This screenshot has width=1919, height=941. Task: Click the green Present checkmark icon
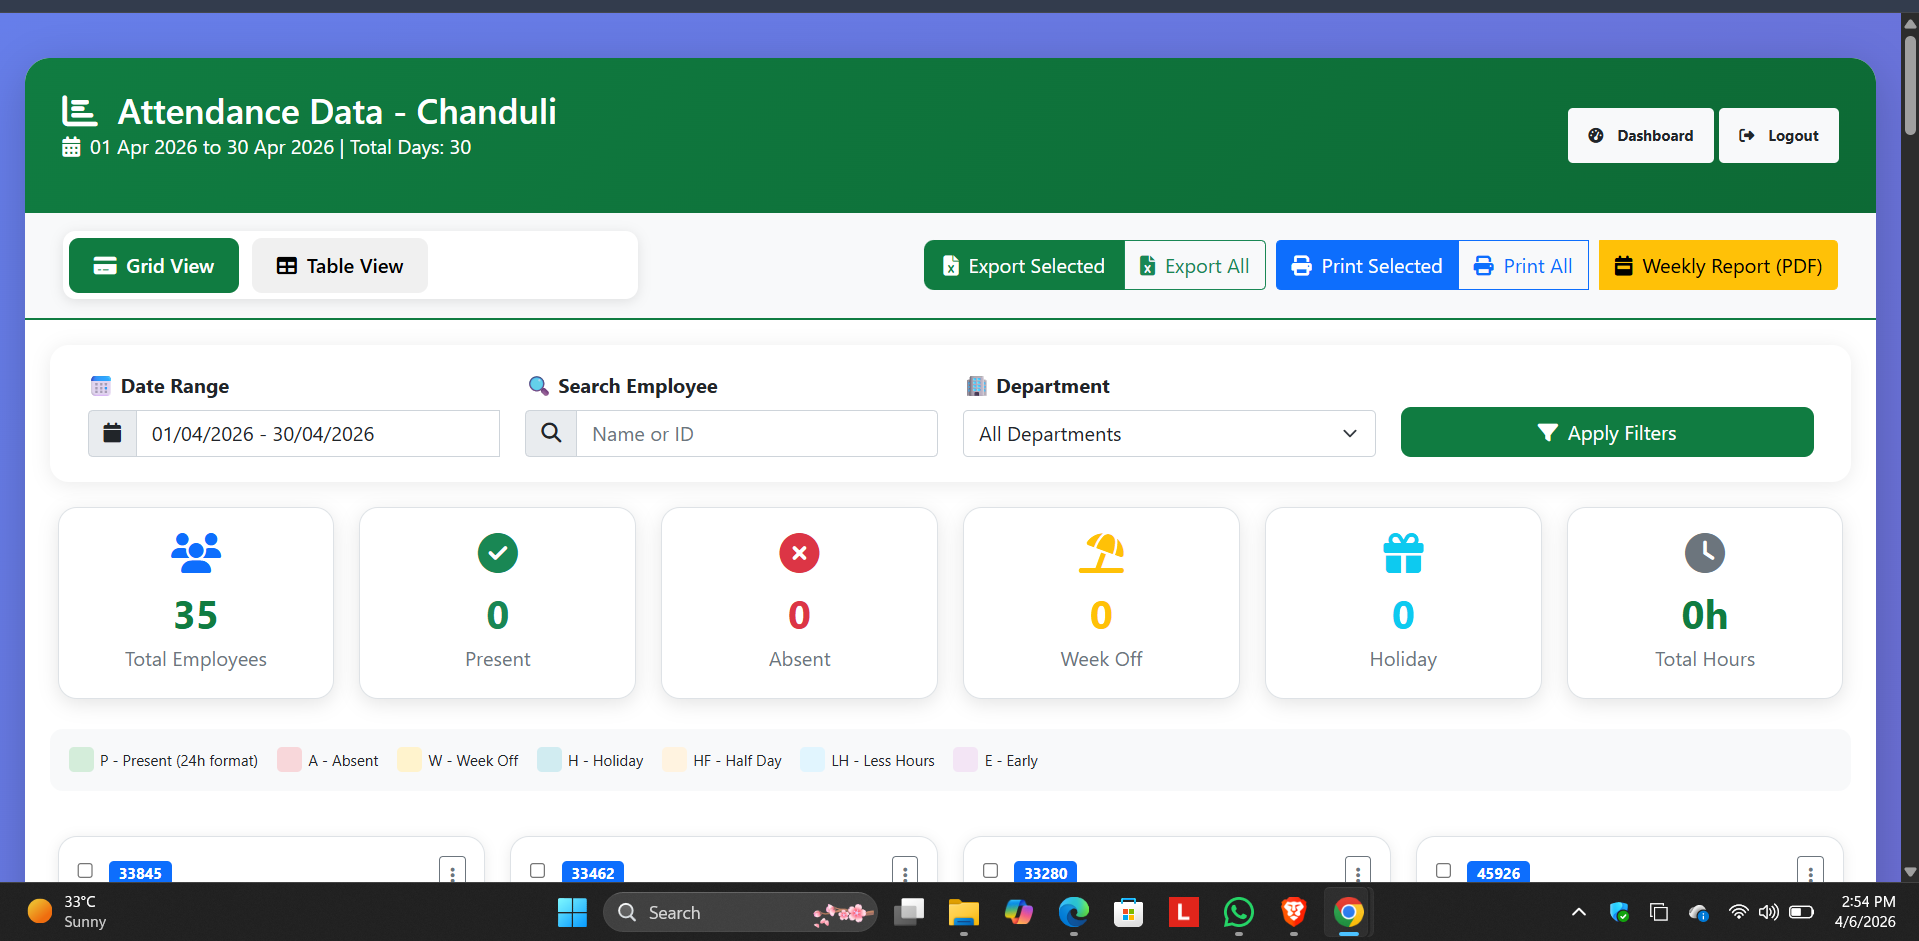tap(497, 553)
